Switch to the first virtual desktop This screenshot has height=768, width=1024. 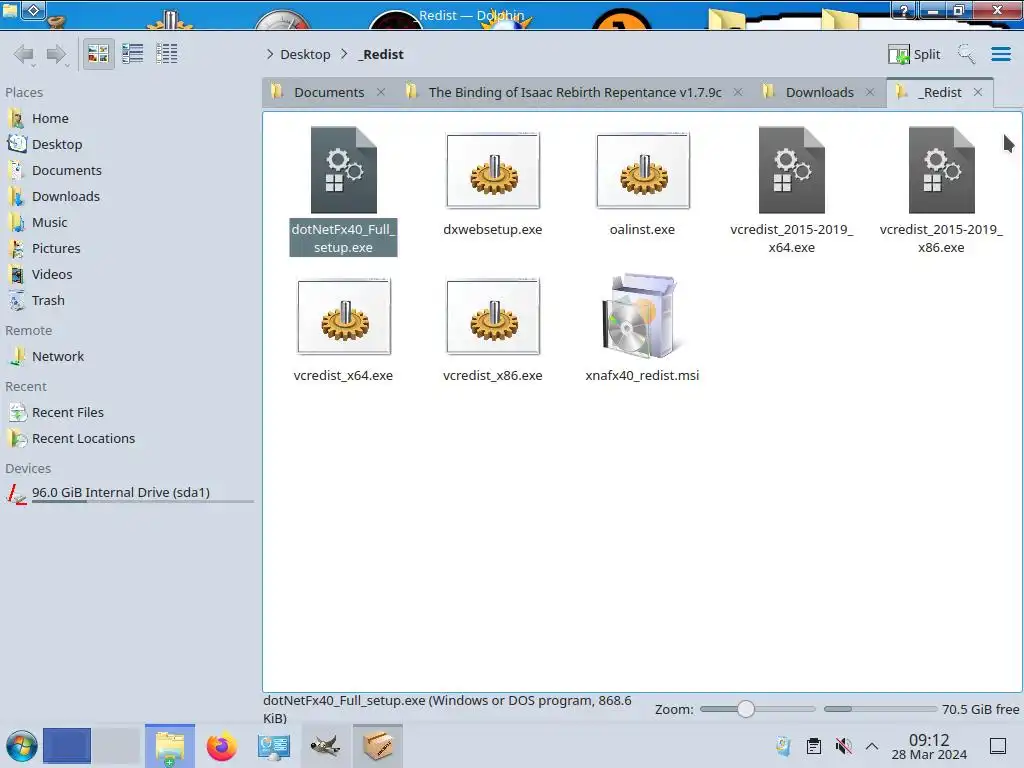pyautogui.click(x=67, y=746)
